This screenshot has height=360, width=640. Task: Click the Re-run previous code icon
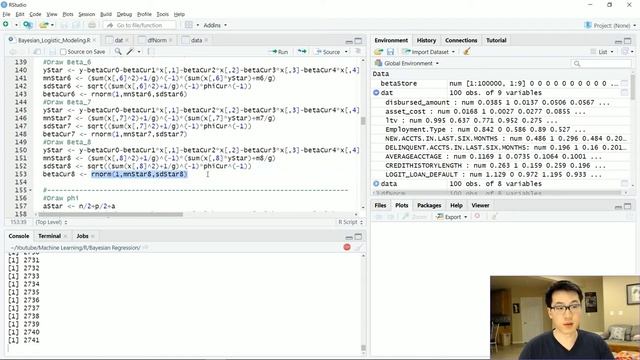[x=302, y=51]
